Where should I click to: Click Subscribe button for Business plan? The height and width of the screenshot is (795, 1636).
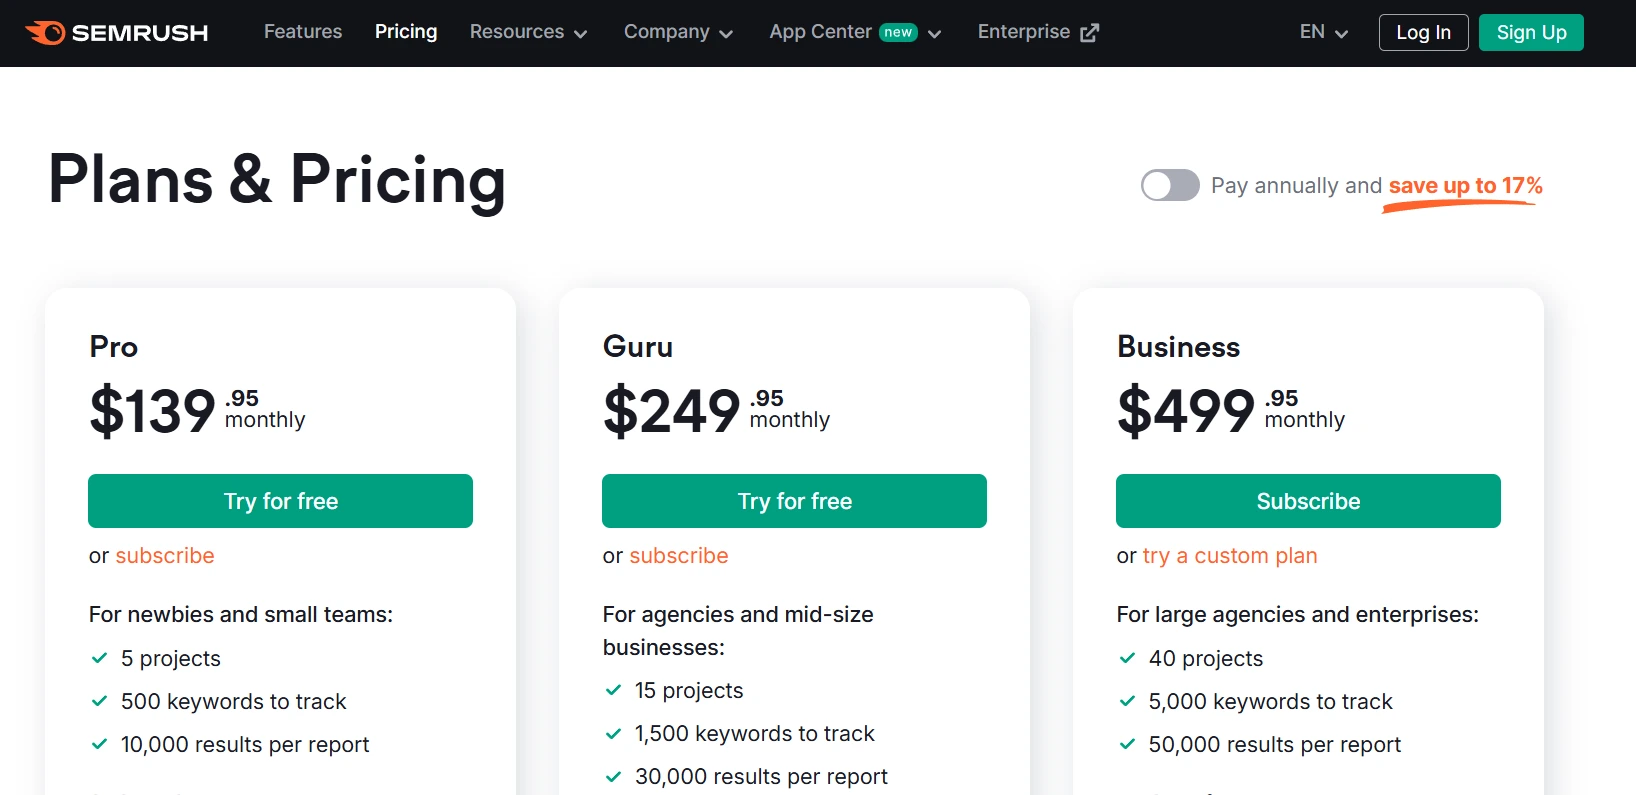coord(1308,501)
